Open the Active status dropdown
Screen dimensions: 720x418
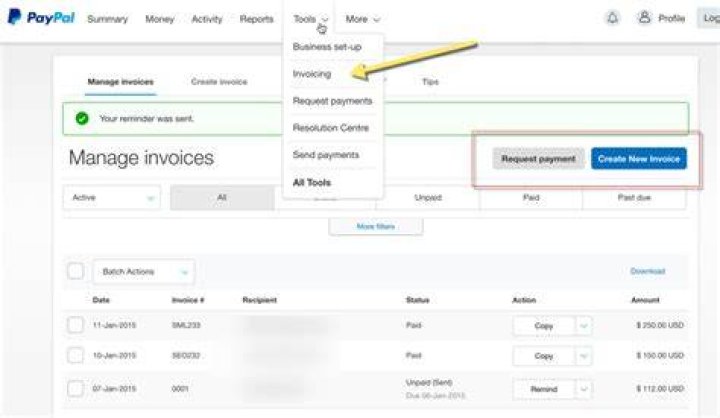[x=112, y=198]
